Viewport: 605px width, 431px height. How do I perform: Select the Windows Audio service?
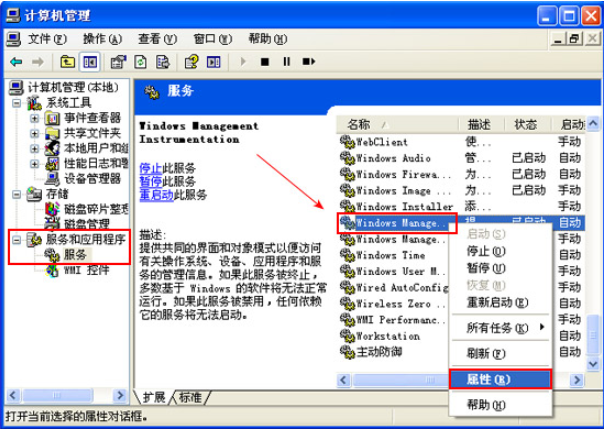[462, 158]
